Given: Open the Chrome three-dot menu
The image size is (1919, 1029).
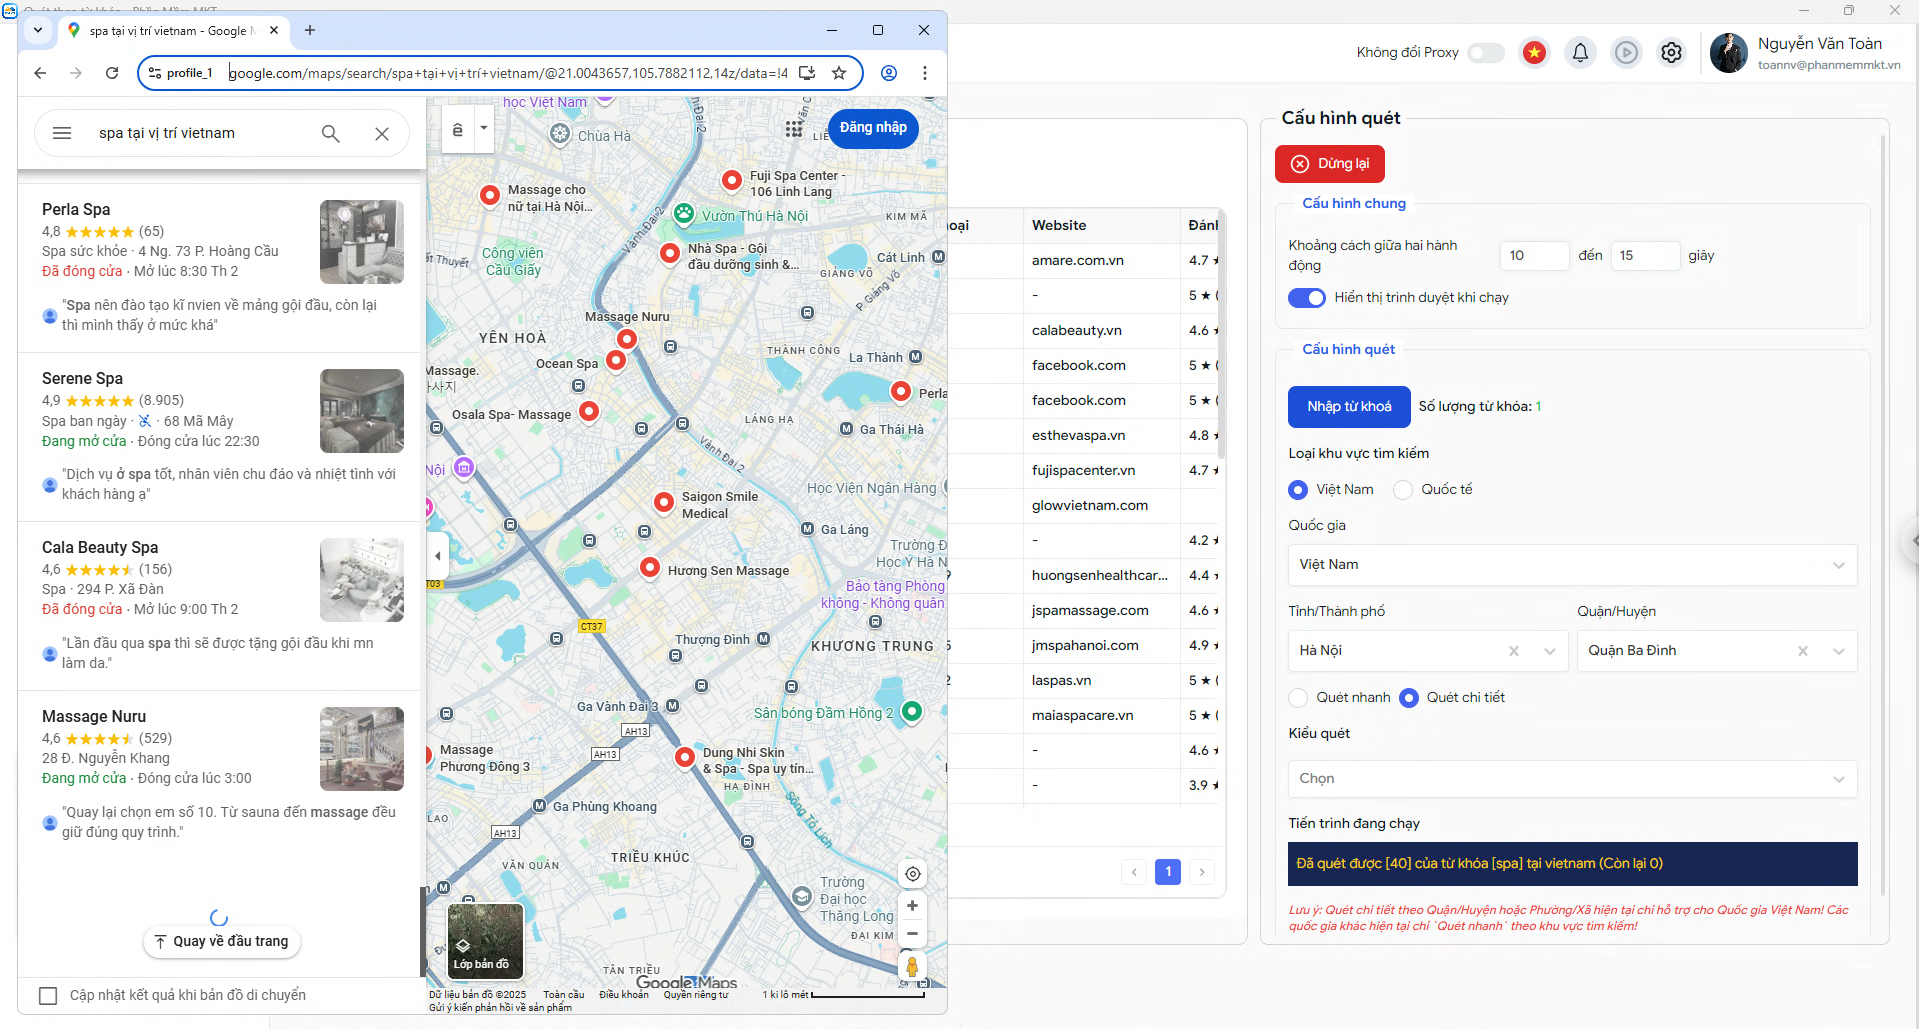Looking at the screenshot, I should (925, 73).
